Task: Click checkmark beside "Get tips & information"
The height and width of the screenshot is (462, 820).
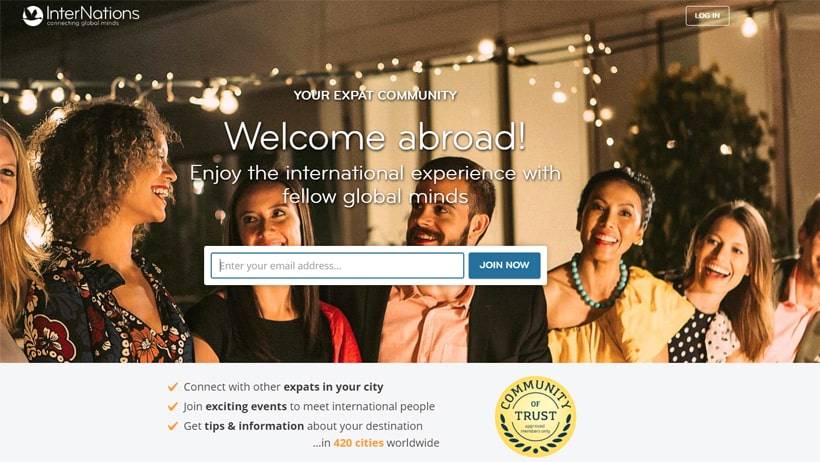Action: click(173, 426)
